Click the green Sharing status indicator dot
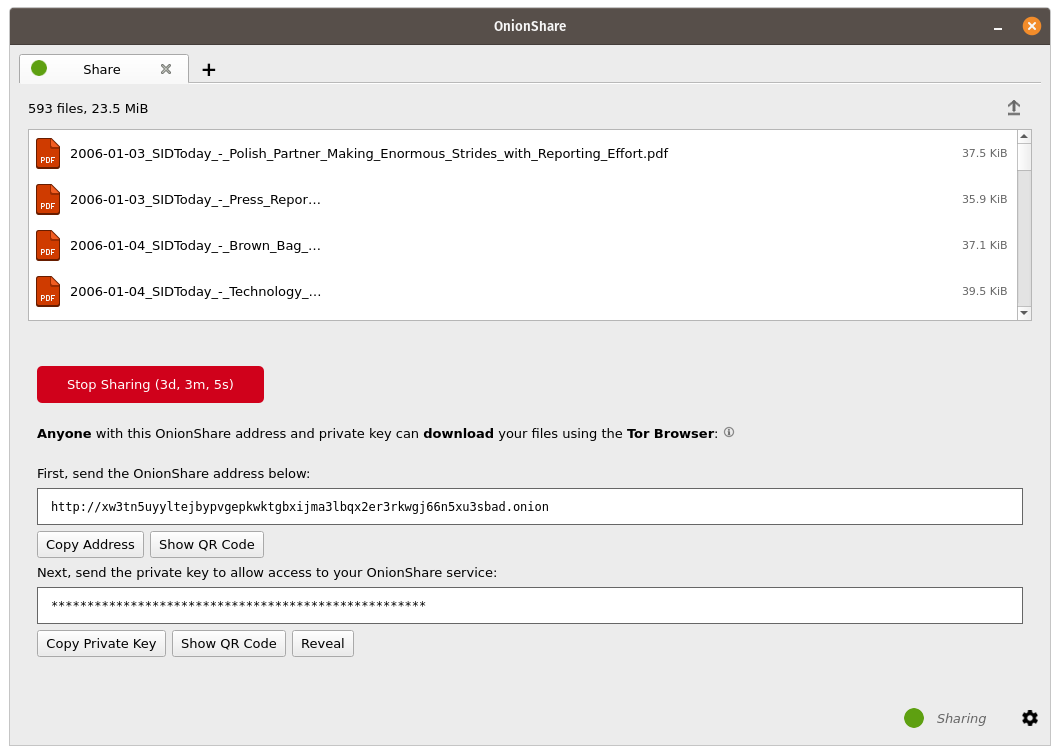The width and height of the screenshot is (1060, 755). 914,718
